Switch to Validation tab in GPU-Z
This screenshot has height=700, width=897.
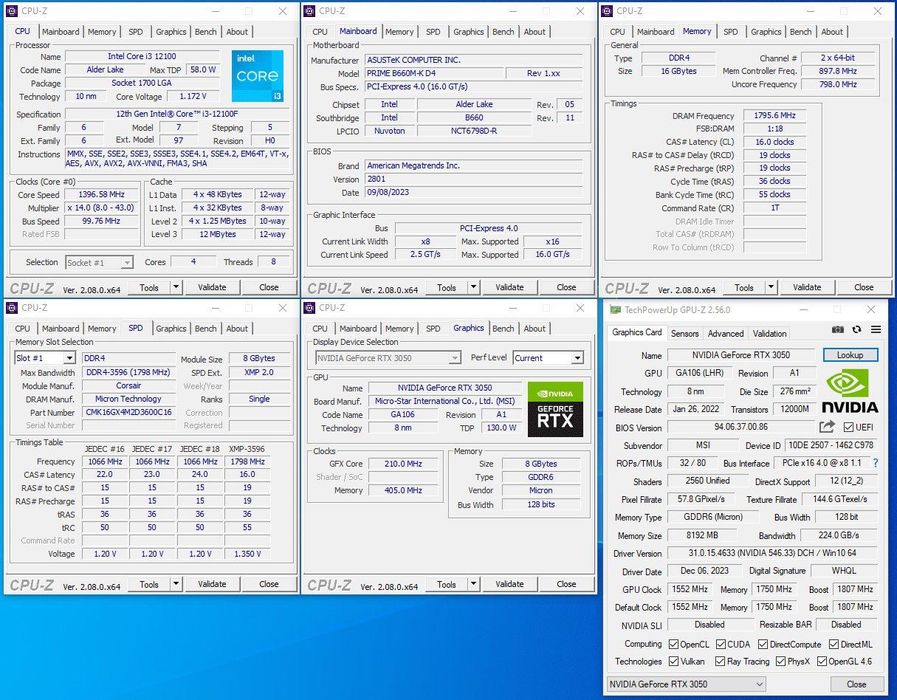coord(769,333)
